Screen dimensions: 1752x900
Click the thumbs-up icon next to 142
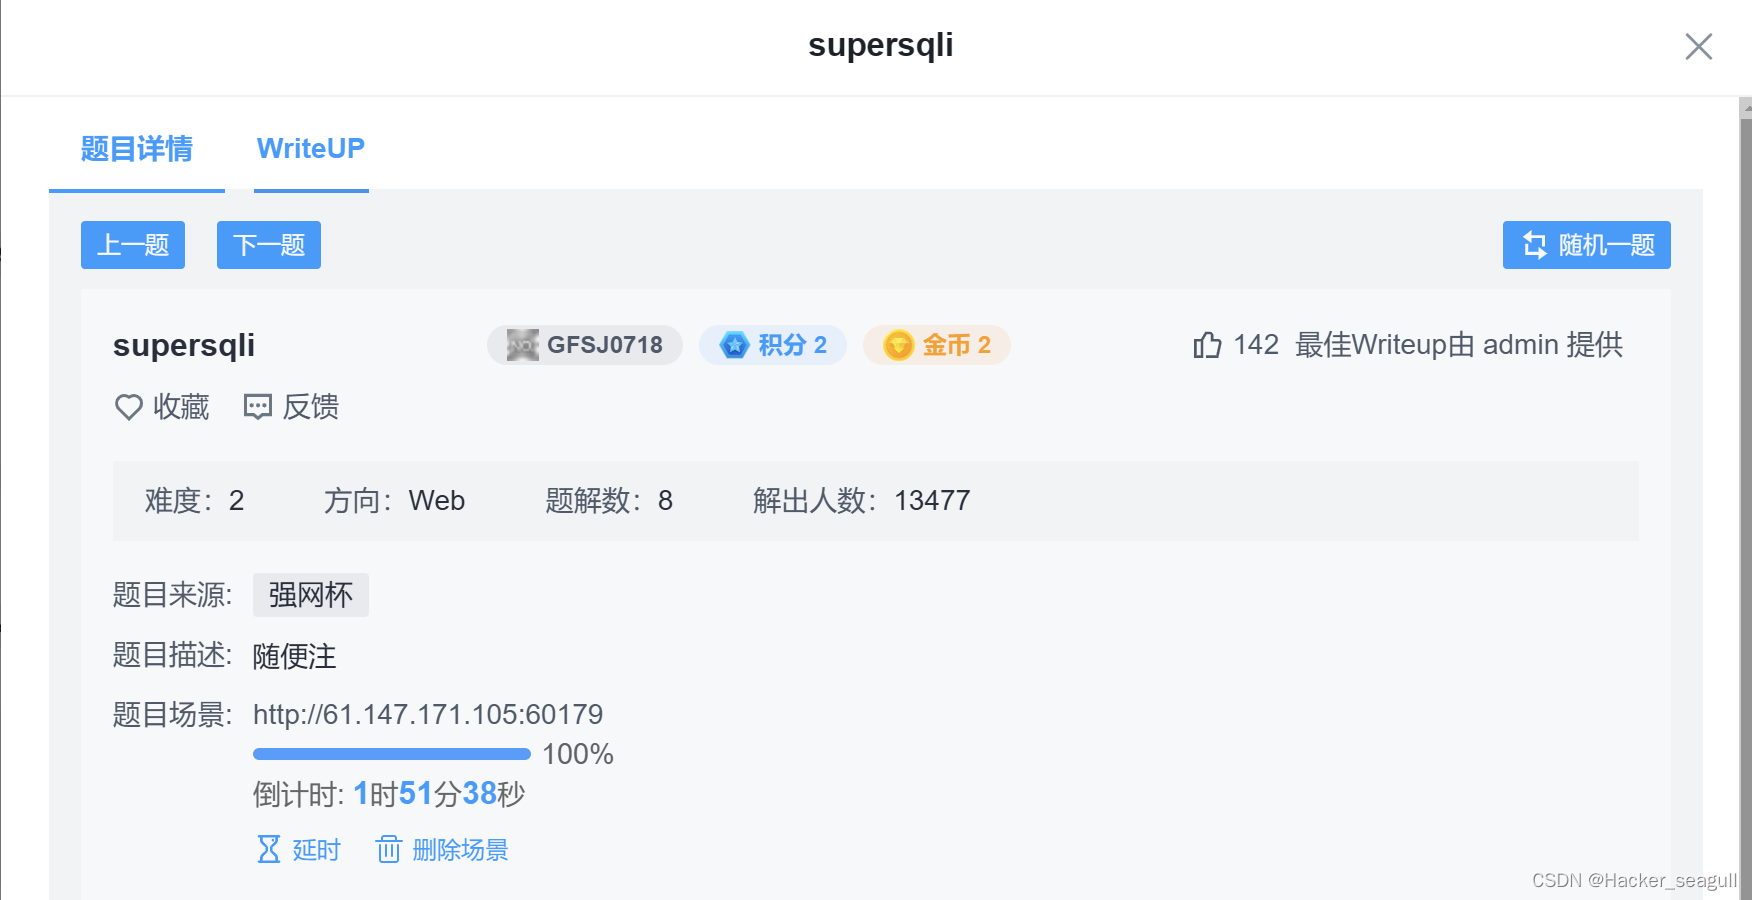coord(1207,344)
